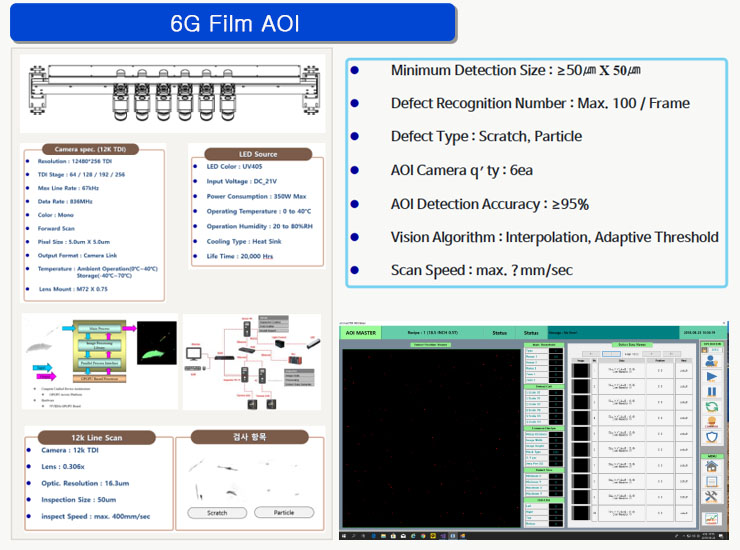Click 'Lens Mount : M72 X 0.75' line
The height and width of the screenshot is (550, 740).
(x=73, y=289)
